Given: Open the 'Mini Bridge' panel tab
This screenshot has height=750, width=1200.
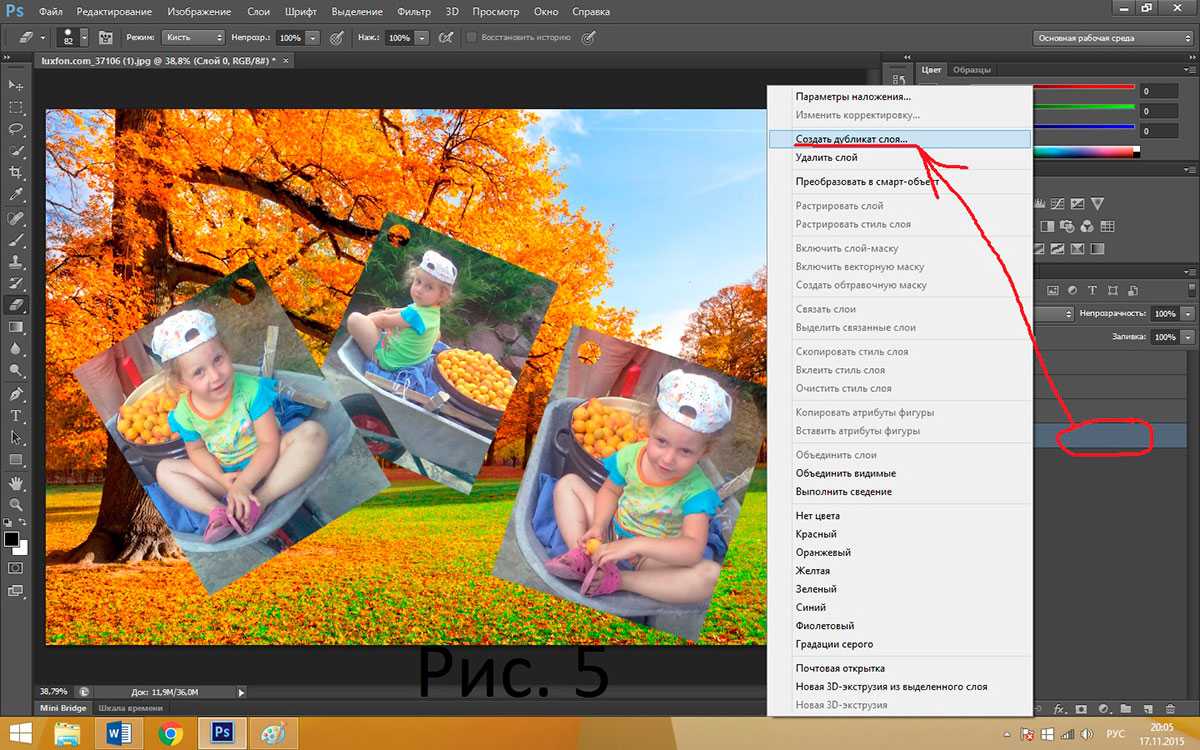Looking at the screenshot, I should click(x=62, y=708).
